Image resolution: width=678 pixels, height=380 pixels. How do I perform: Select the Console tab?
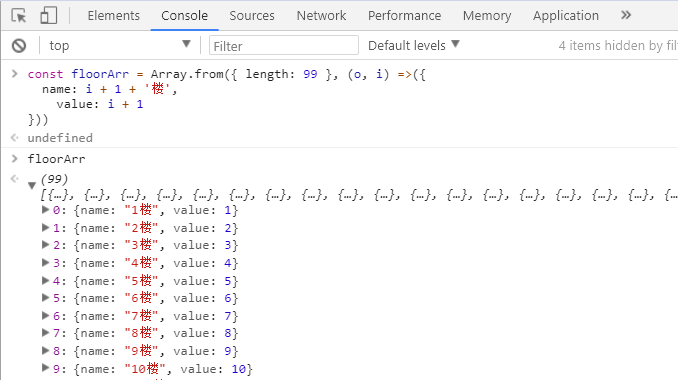185,16
